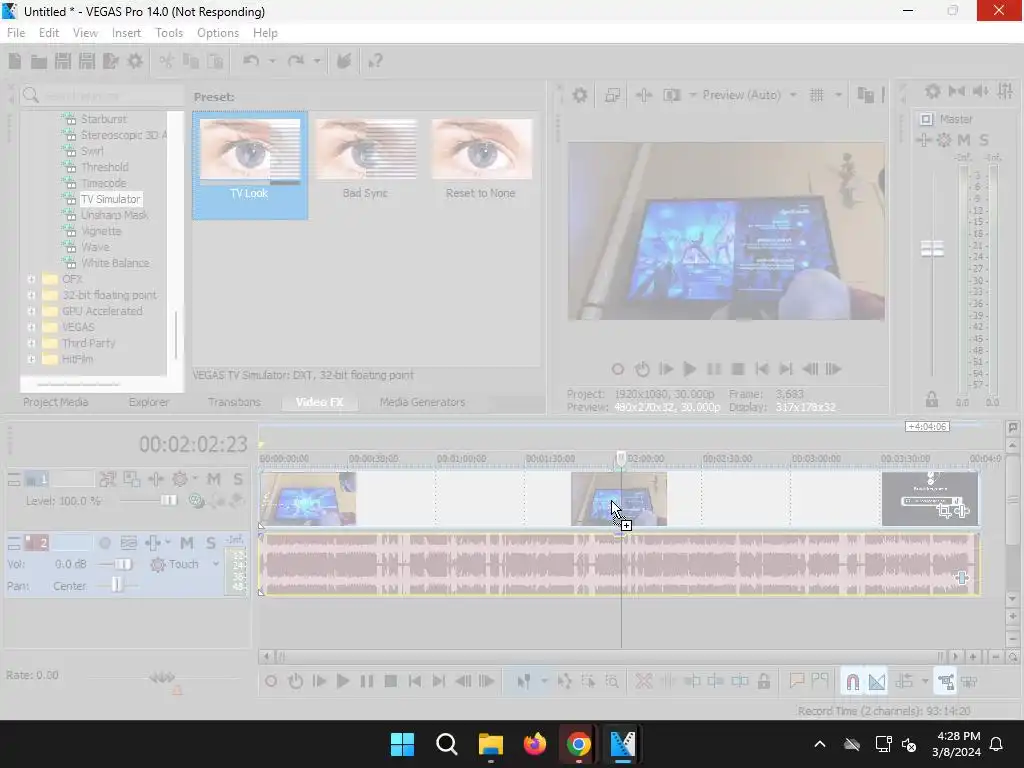Expand the HitFilm folder
1024x768 pixels.
click(31, 359)
